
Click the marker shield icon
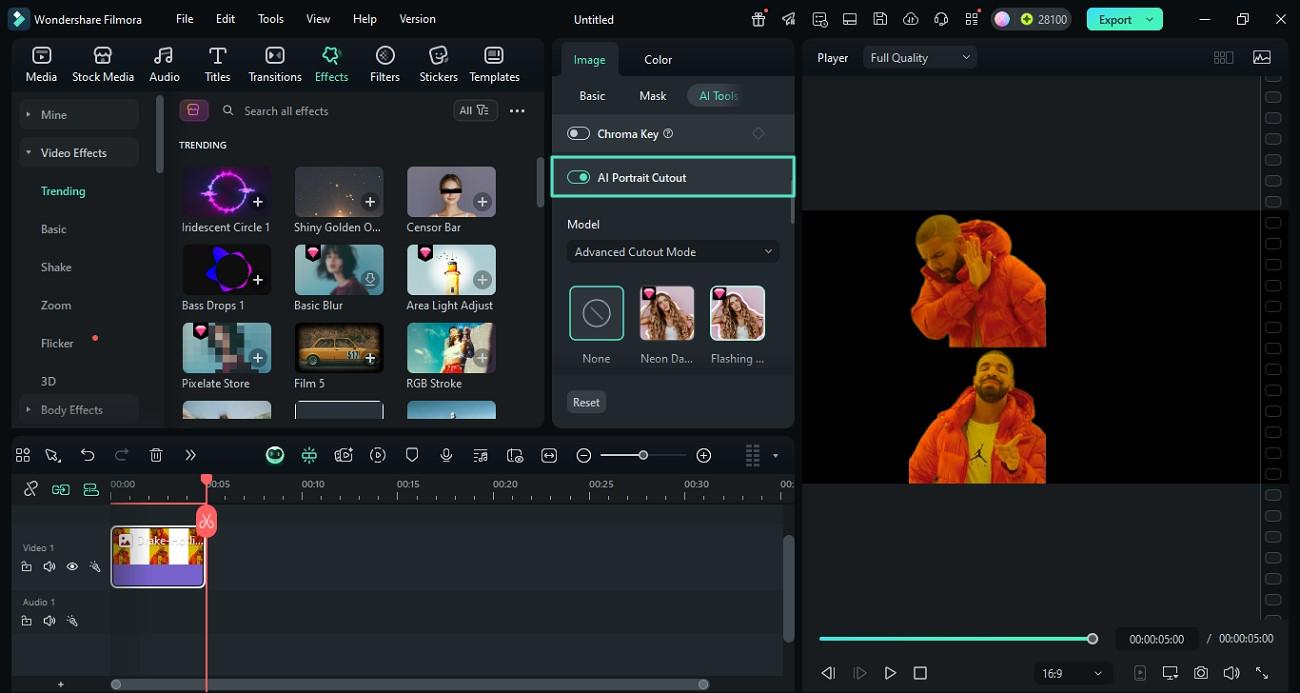[x=412, y=455]
